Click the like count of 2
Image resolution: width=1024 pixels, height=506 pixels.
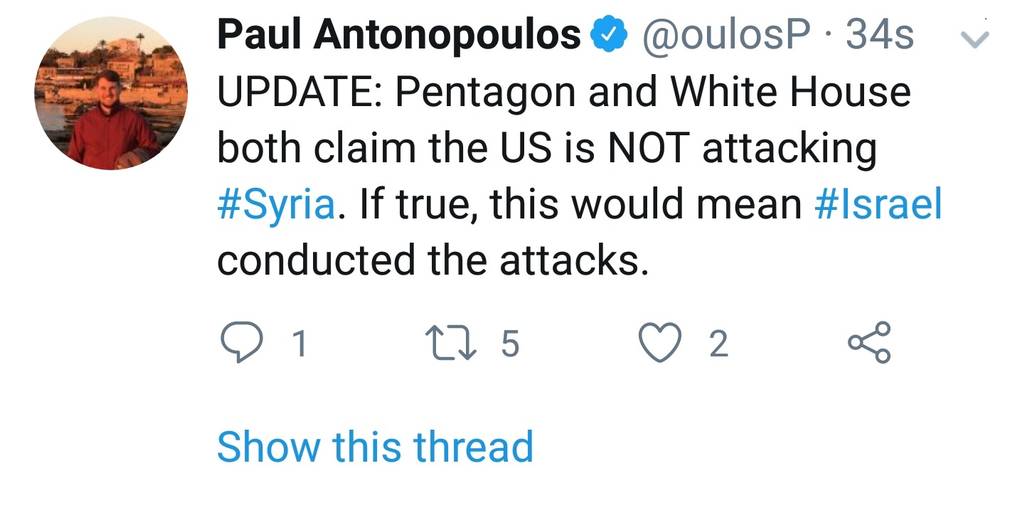coord(718,344)
